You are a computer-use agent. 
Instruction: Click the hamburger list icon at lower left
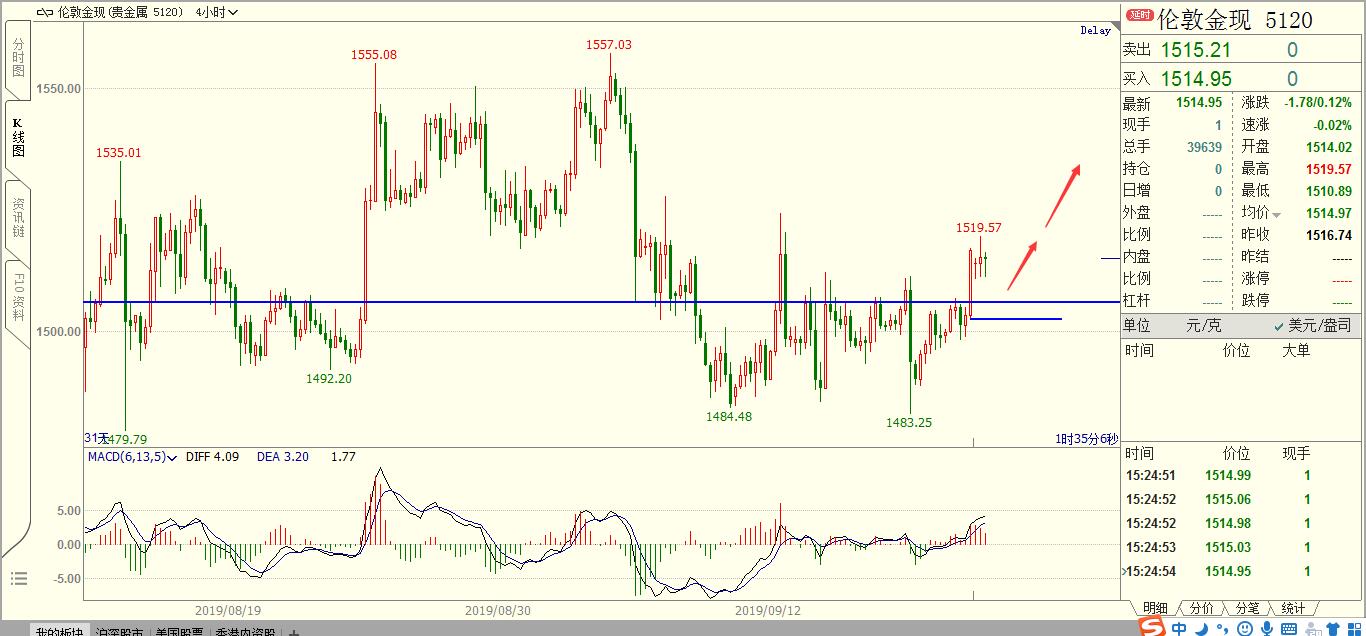(19, 578)
